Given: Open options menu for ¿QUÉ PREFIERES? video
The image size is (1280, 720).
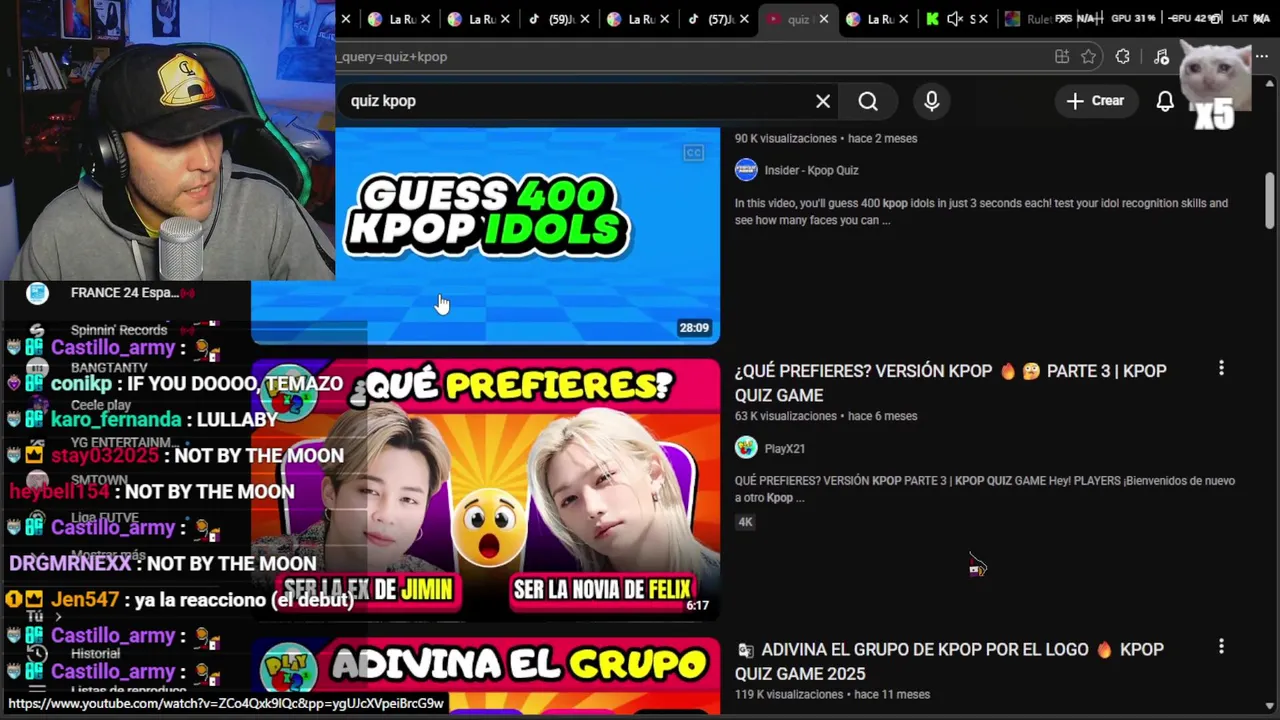Looking at the screenshot, I should pyautogui.click(x=1221, y=369).
